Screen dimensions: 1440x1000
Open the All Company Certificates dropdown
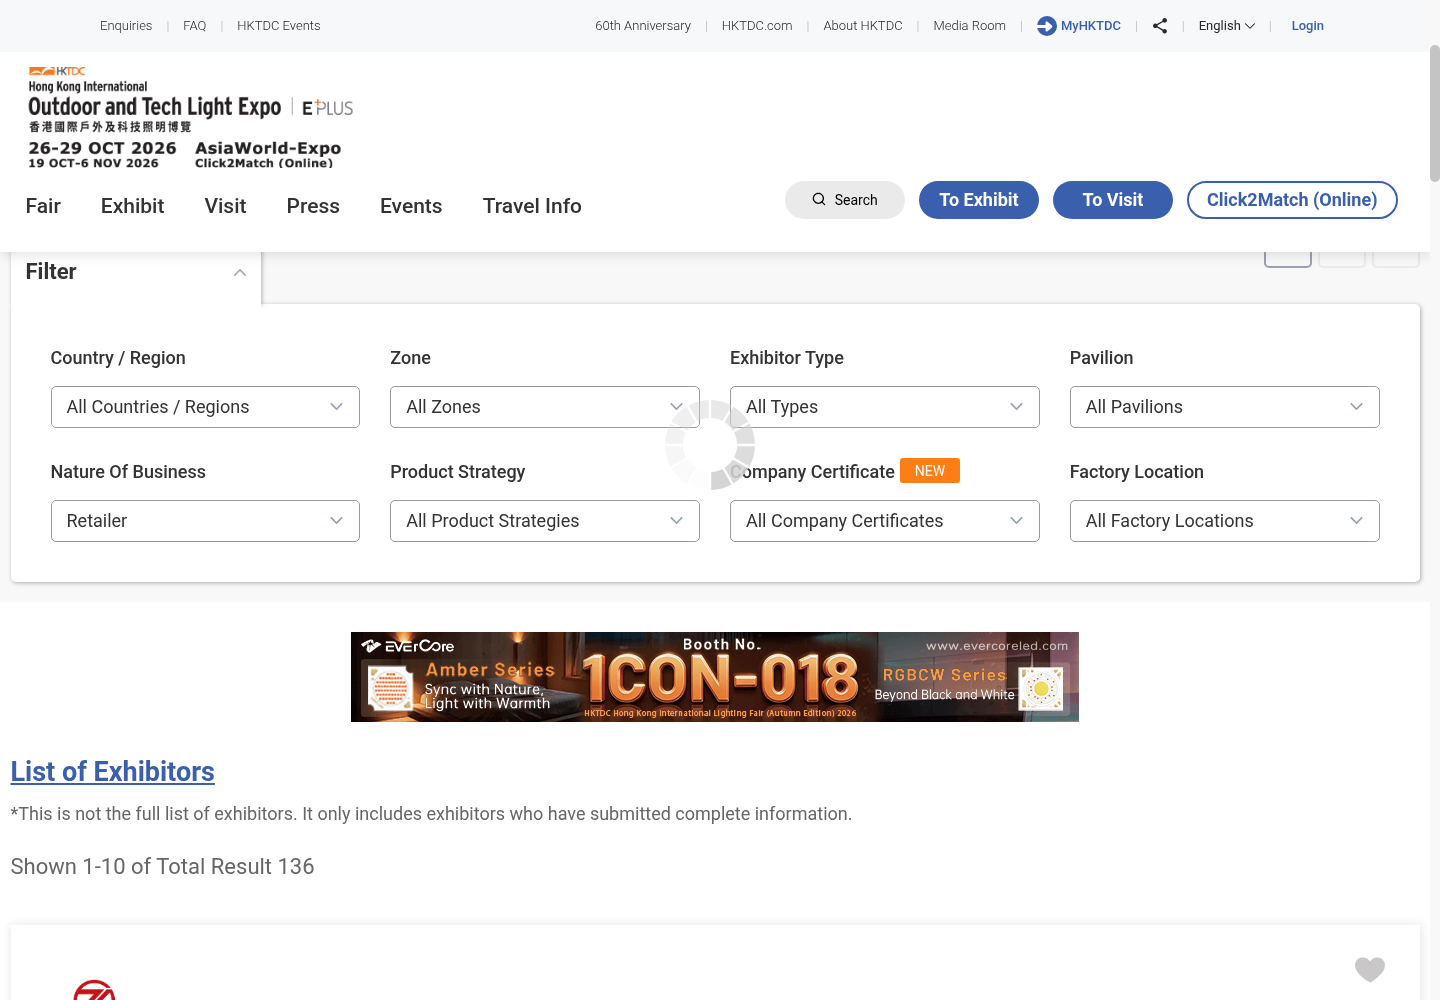pos(885,521)
